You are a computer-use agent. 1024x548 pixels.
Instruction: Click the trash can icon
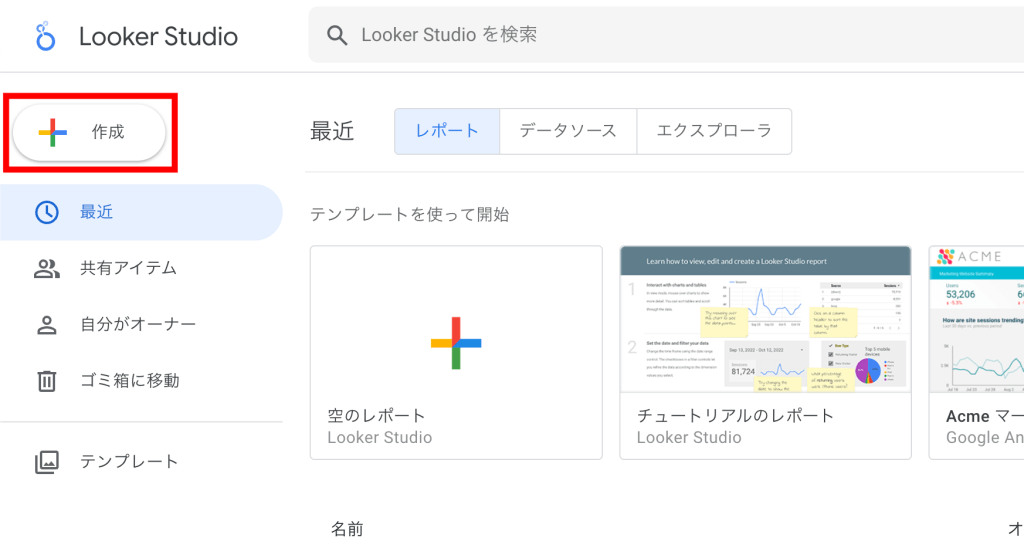(47, 381)
